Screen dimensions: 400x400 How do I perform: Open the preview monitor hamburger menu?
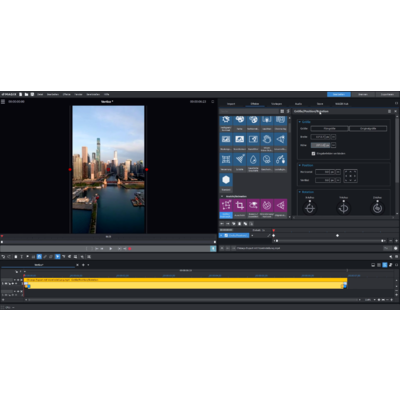click(x=3, y=101)
